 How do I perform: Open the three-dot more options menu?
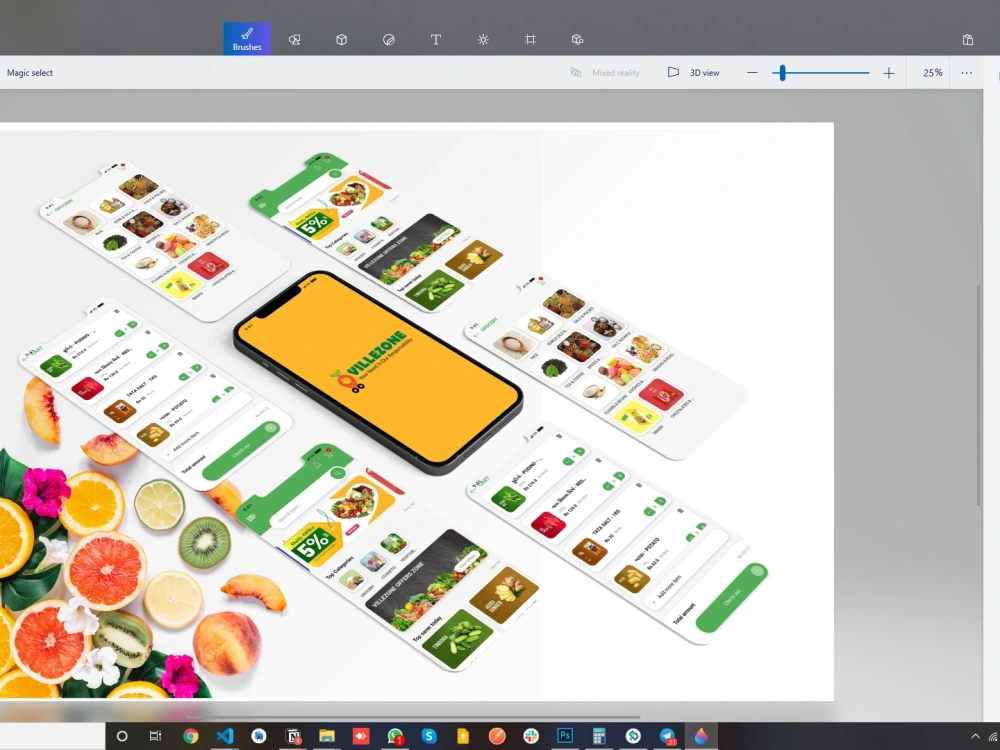click(966, 73)
